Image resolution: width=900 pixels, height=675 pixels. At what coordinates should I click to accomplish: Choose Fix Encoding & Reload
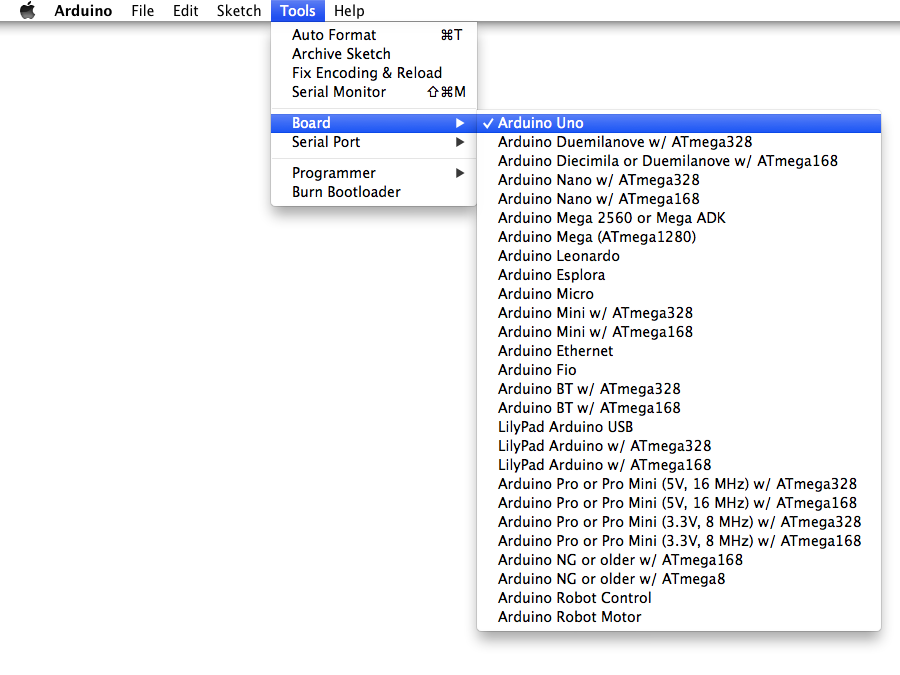(367, 73)
